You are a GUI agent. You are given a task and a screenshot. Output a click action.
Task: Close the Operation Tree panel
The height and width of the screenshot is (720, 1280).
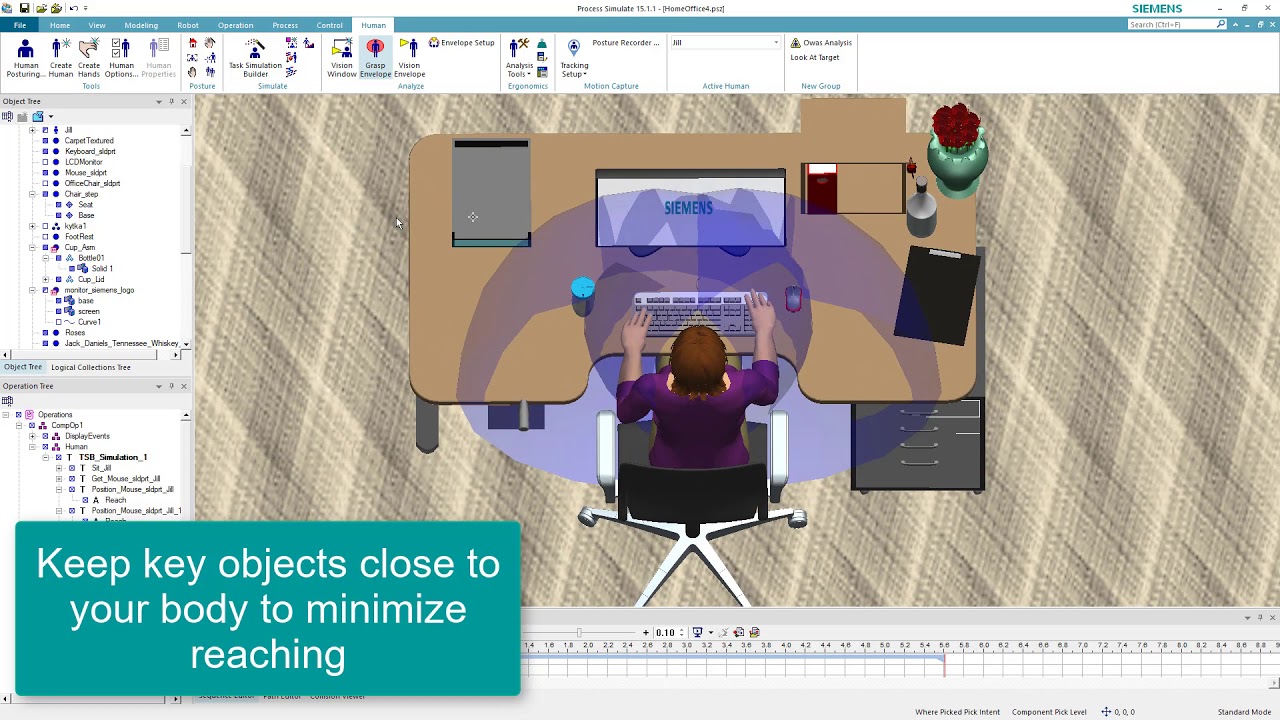click(183, 386)
